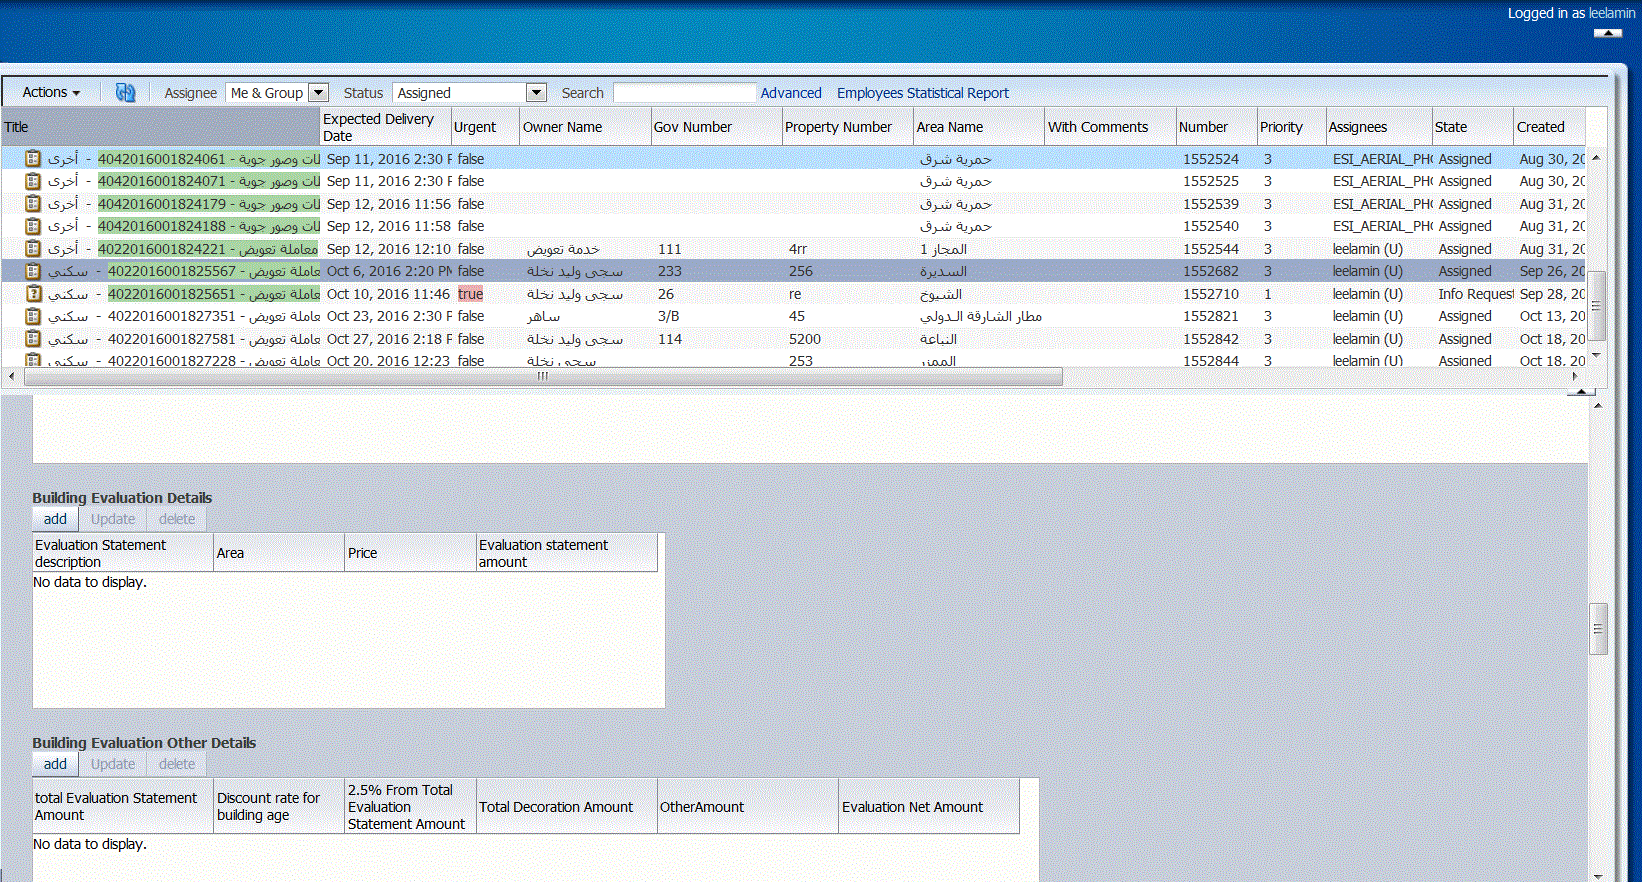
Task: Click the urgent 'true' cell in row 1552710
Action: (470, 294)
